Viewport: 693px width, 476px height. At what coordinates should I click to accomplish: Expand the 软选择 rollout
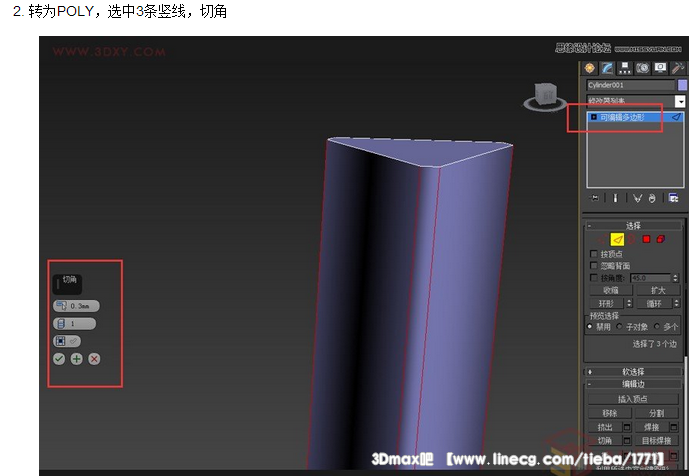[x=633, y=372]
